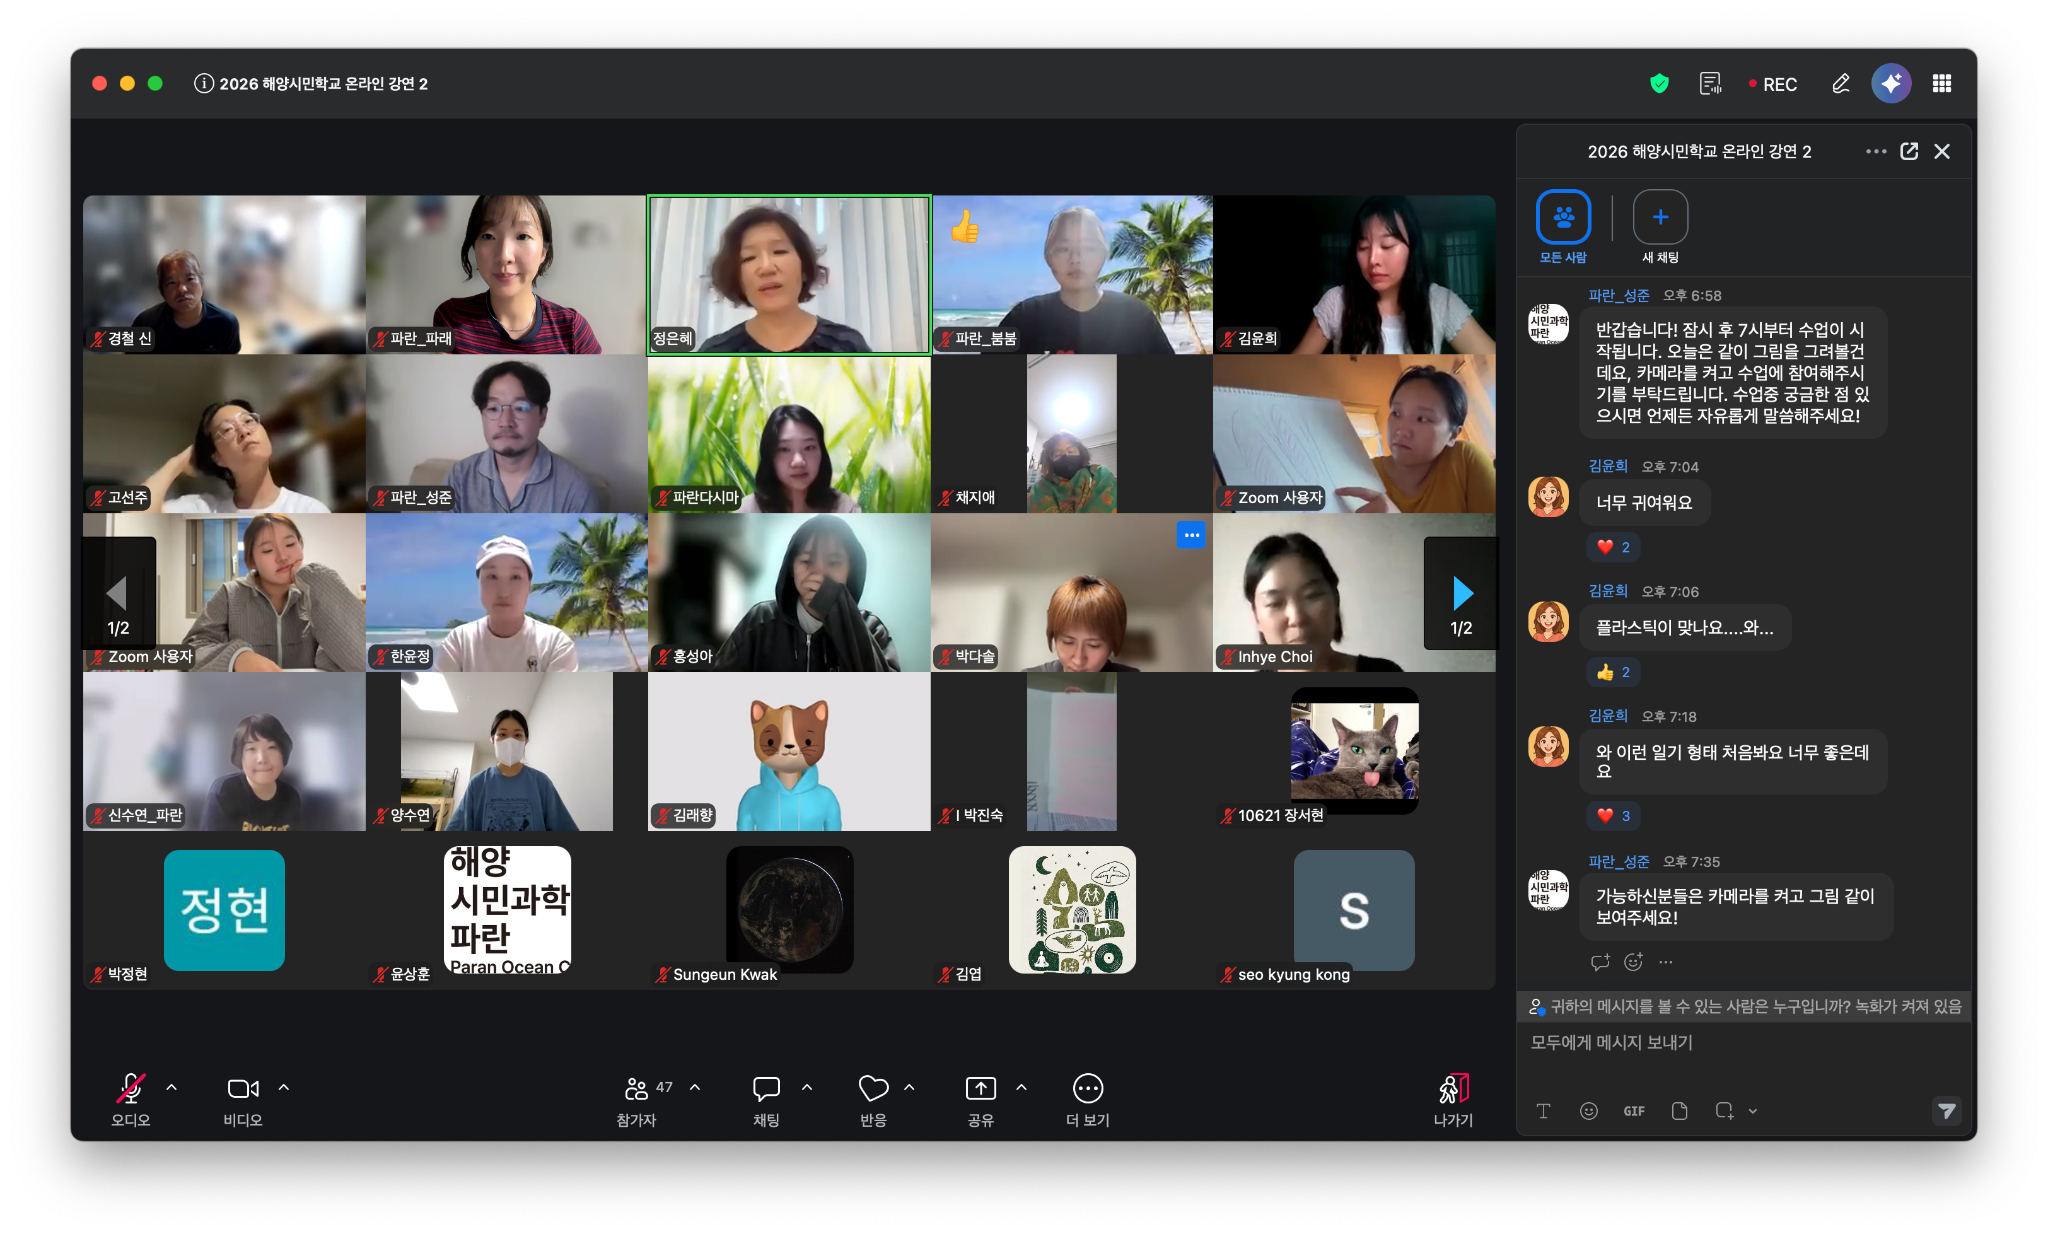This screenshot has width=2048, height=1235.
Task: Click sender name 파란_성준 at 오후 6:58
Action: 1619,296
